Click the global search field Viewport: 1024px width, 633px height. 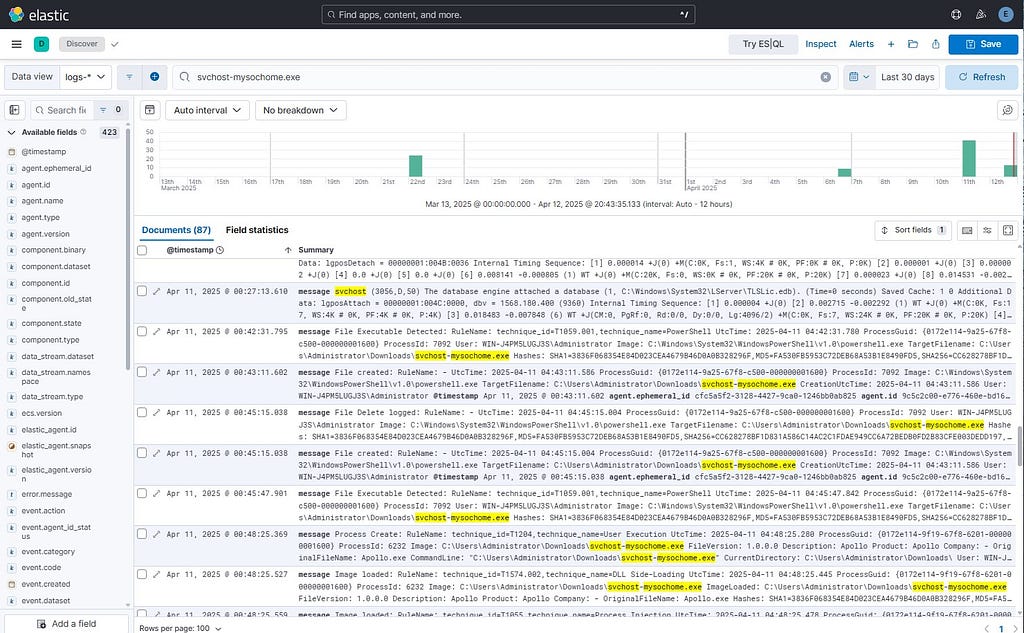[508, 14]
